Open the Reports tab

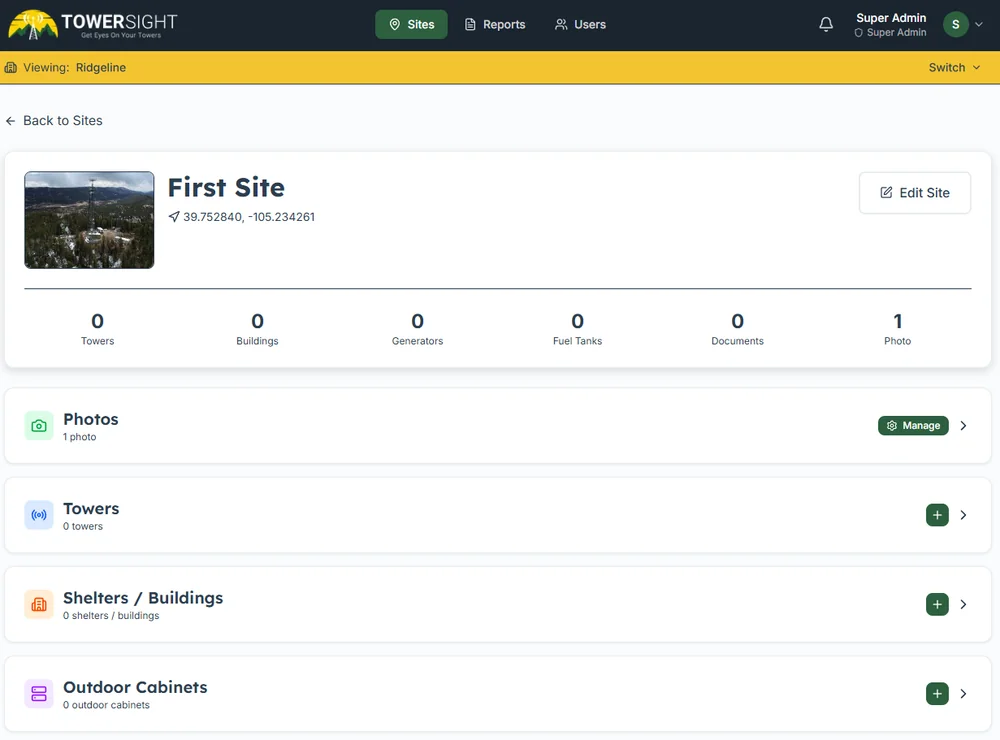click(x=495, y=24)
